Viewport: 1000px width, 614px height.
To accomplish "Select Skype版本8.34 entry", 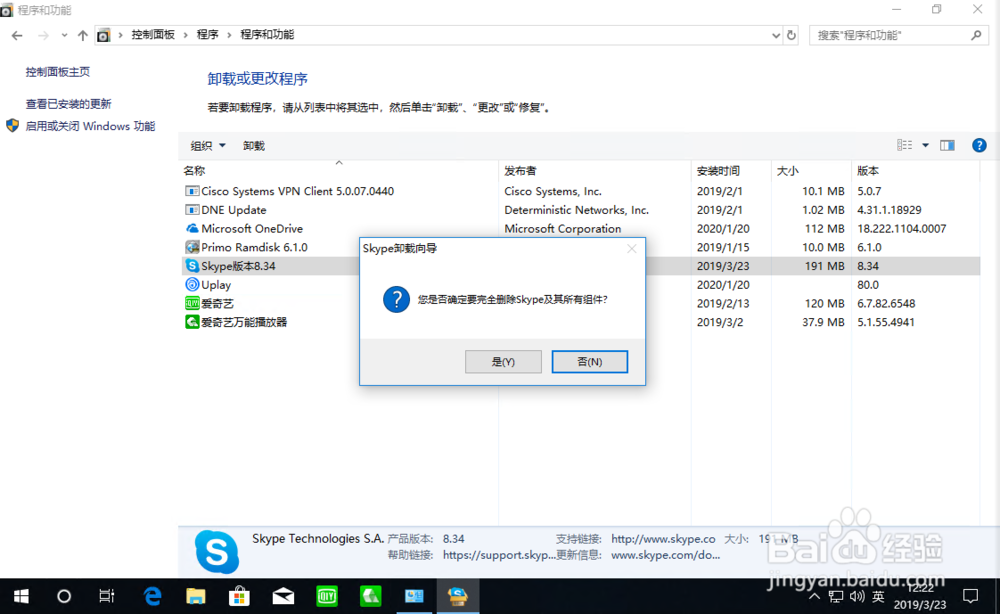I will 239,266.
